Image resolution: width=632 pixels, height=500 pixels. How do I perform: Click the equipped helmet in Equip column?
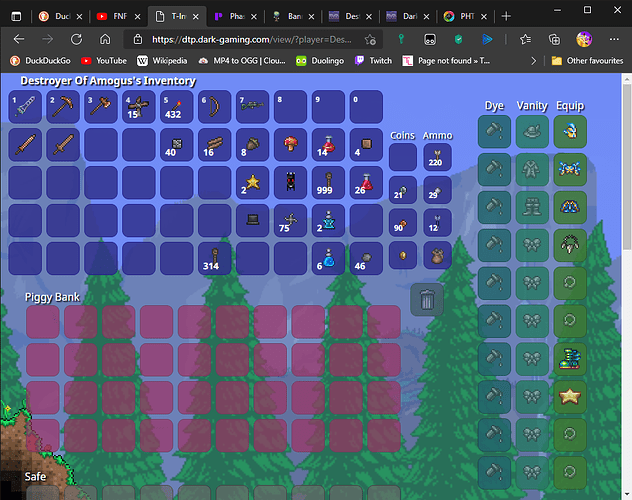[x=570, y=132]
